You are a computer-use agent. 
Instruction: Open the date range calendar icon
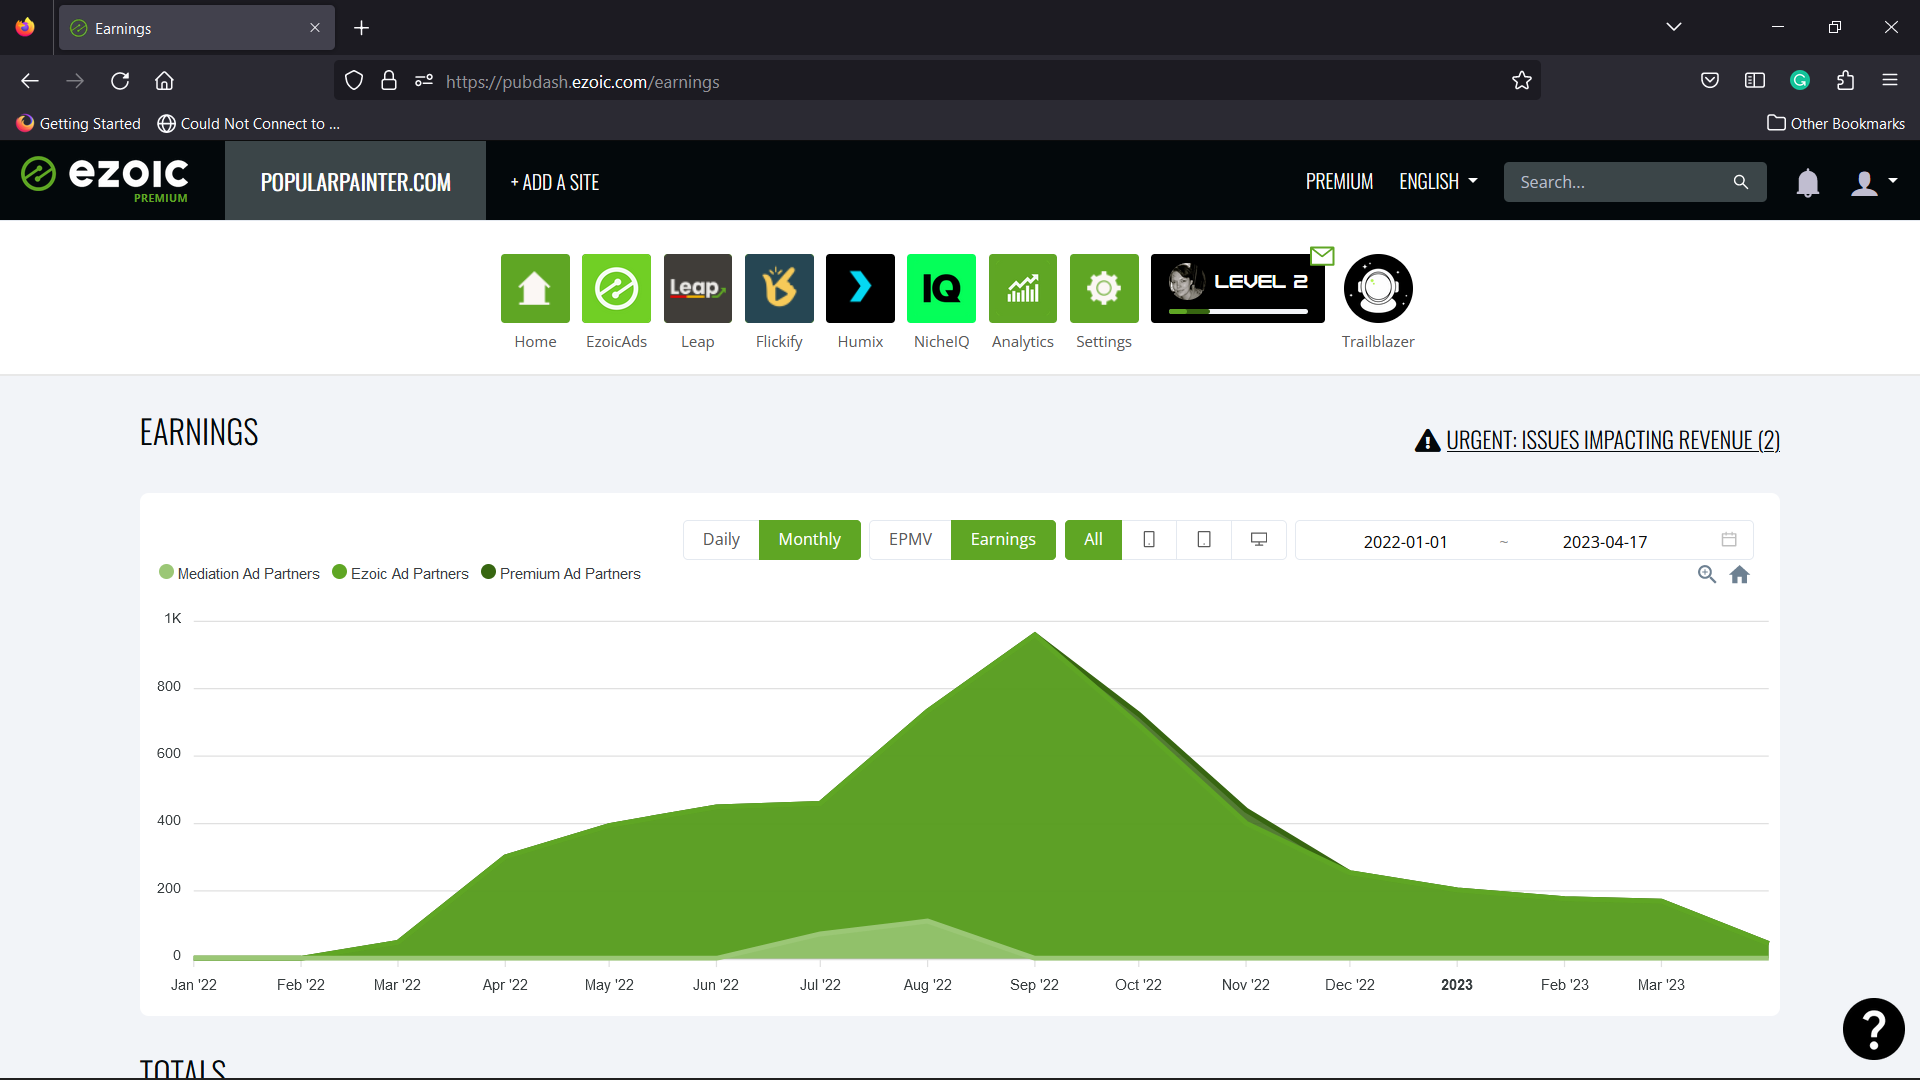[1729, 540]
